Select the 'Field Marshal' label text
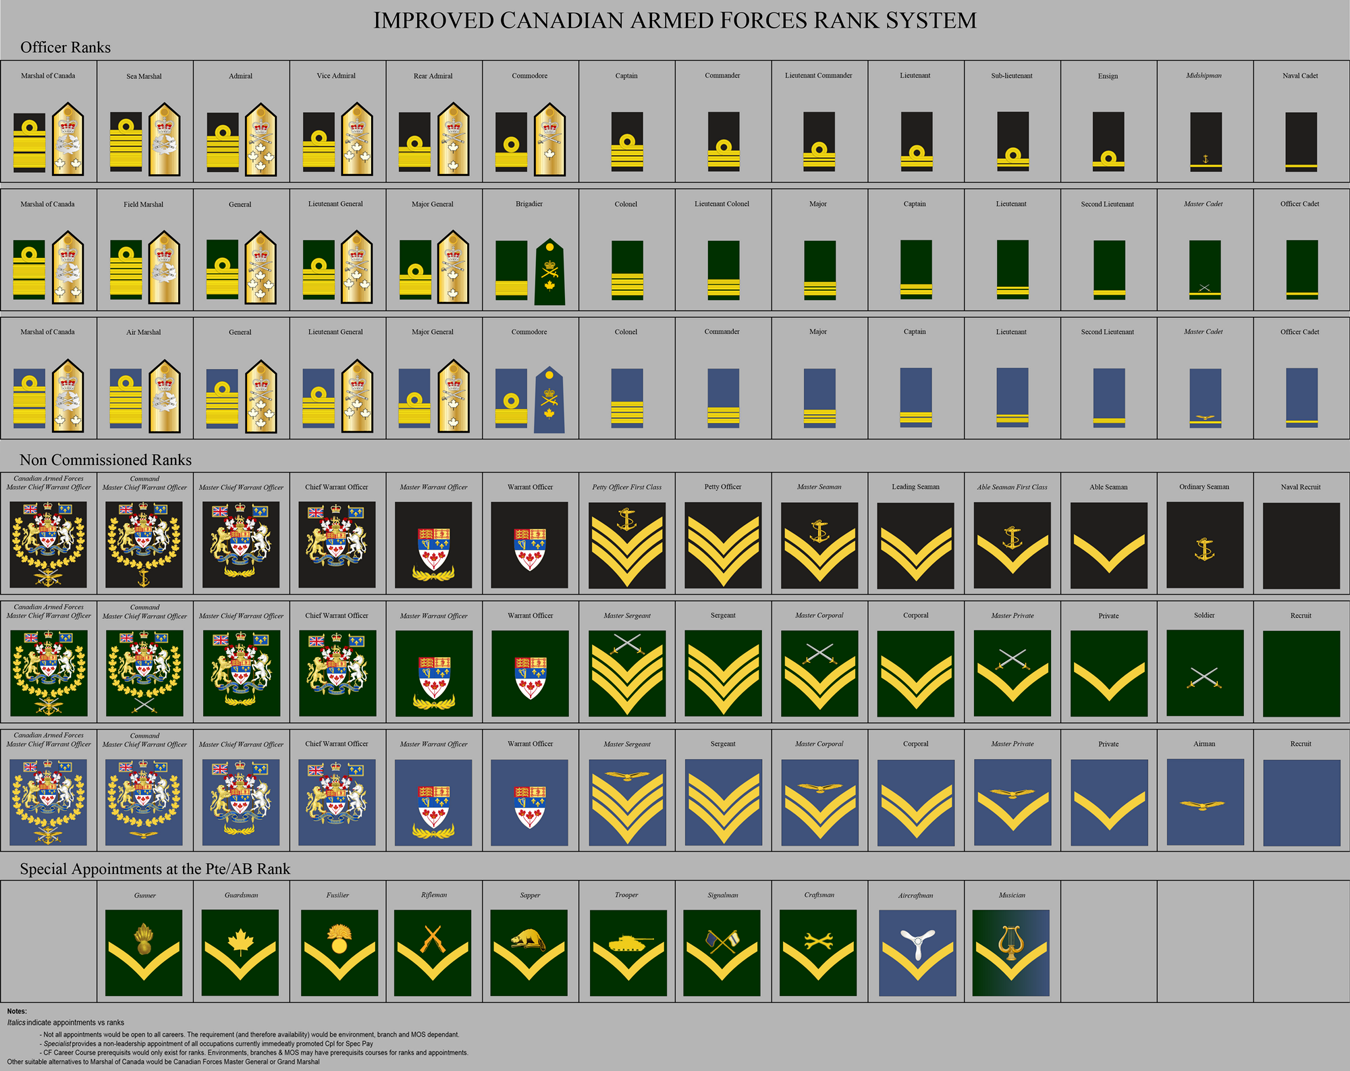Image resolution: width=1350 pixels, height=1071 pixels. click(144, 204)
